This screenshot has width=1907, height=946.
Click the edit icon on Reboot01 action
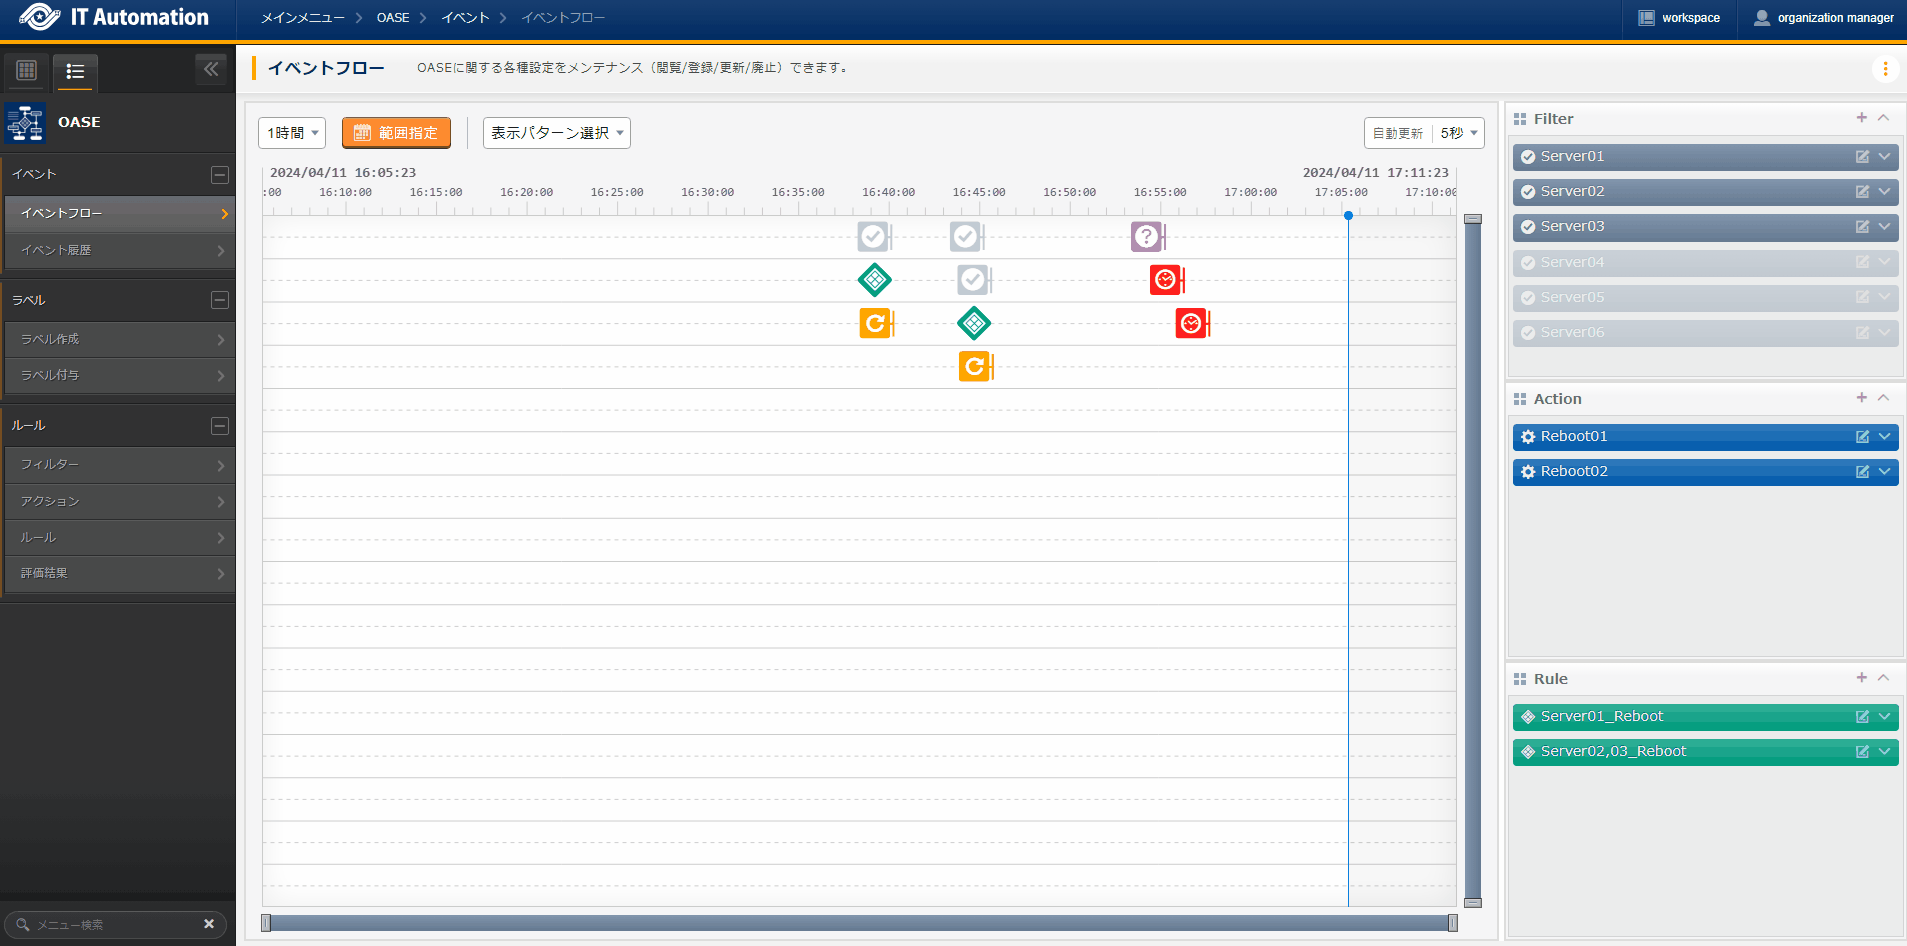coord(1862,437)
